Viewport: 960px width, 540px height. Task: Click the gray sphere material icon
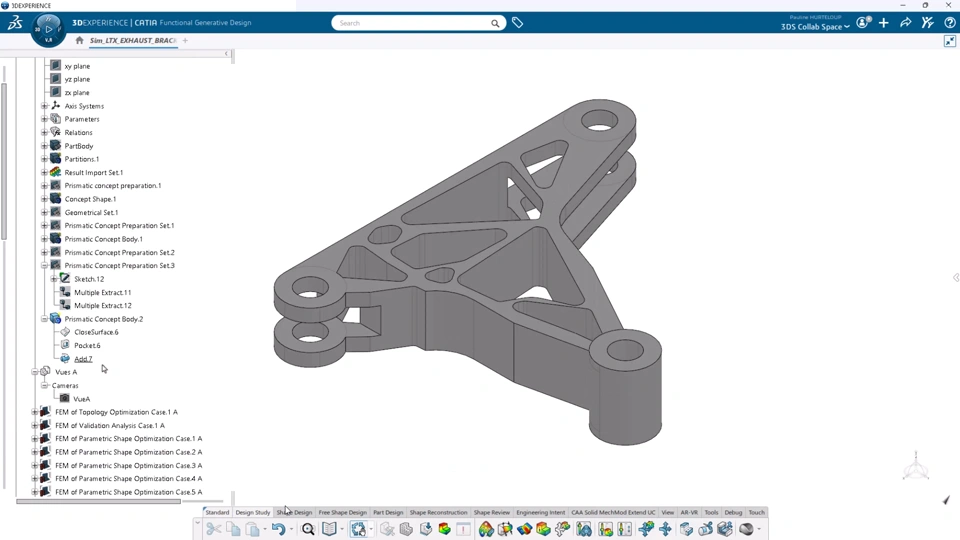[x=746, y=529]
